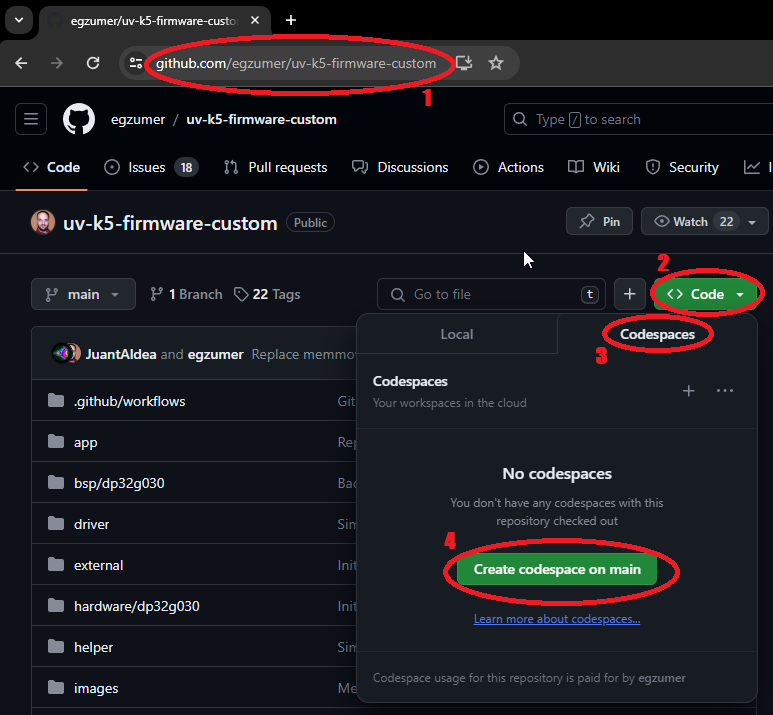This screenshot has height=715, width=773.
Task: Open the GitHub hamburger navigation menu
Action: [31, 119]
